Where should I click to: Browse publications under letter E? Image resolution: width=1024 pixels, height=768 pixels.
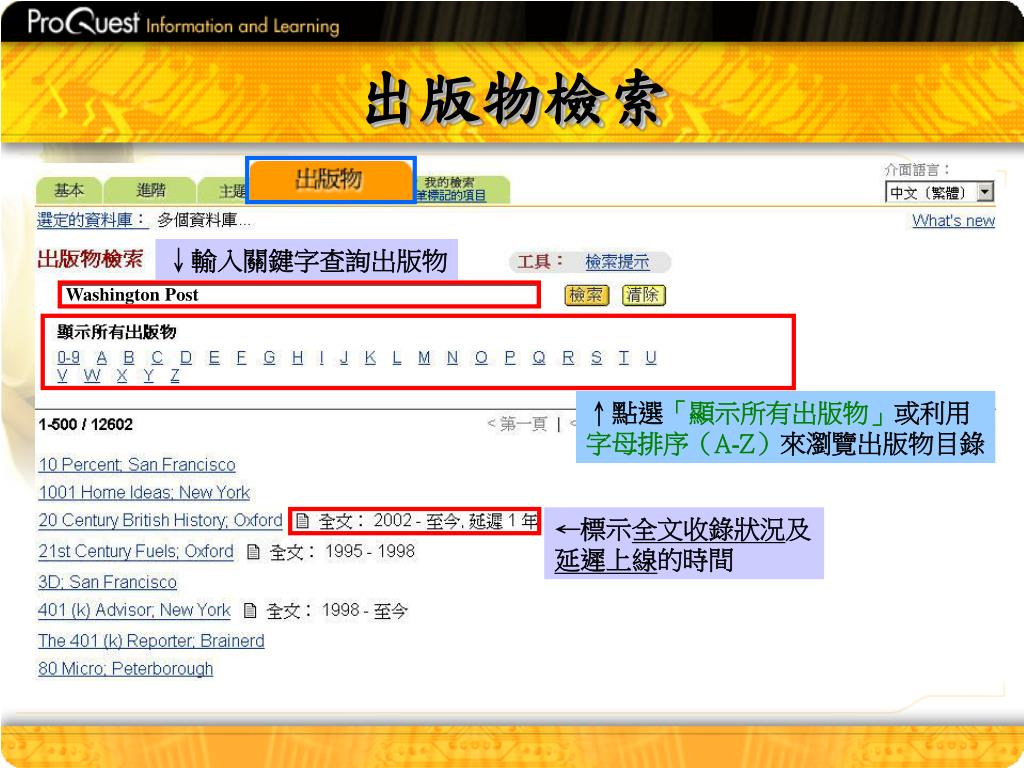[214, 357]
